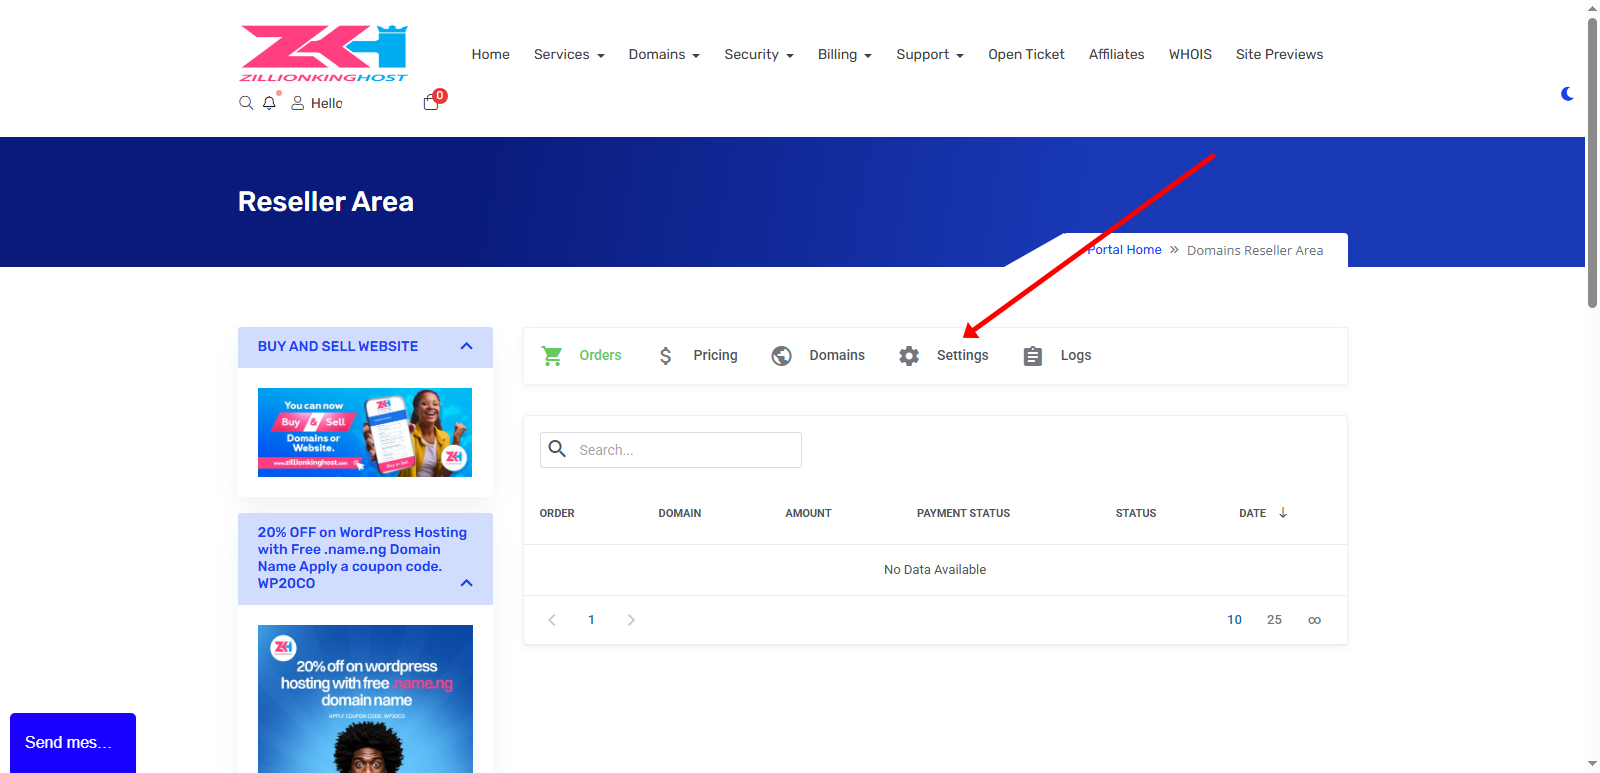Toggle dark mode moon icon
The height and width of the screenshot is (773, 1600).
[x=1567, y=94]
